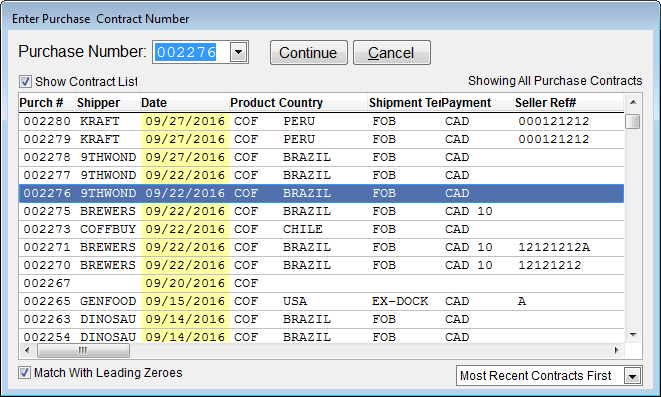Click the Continue button

[x=309, y=53]
